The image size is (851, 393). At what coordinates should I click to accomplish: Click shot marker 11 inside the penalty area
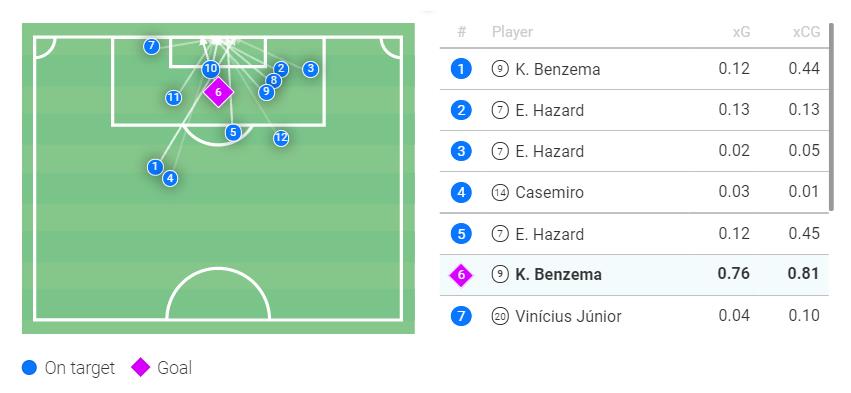tap(173, 98)
